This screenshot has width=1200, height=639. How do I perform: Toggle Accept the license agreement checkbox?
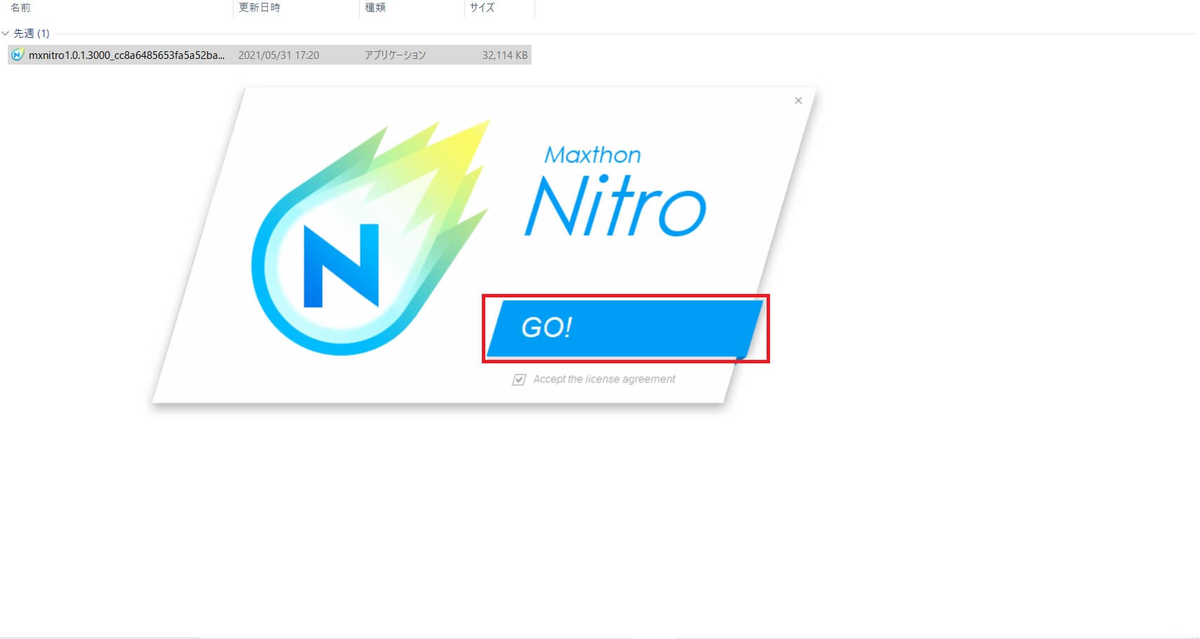[518, 380]
